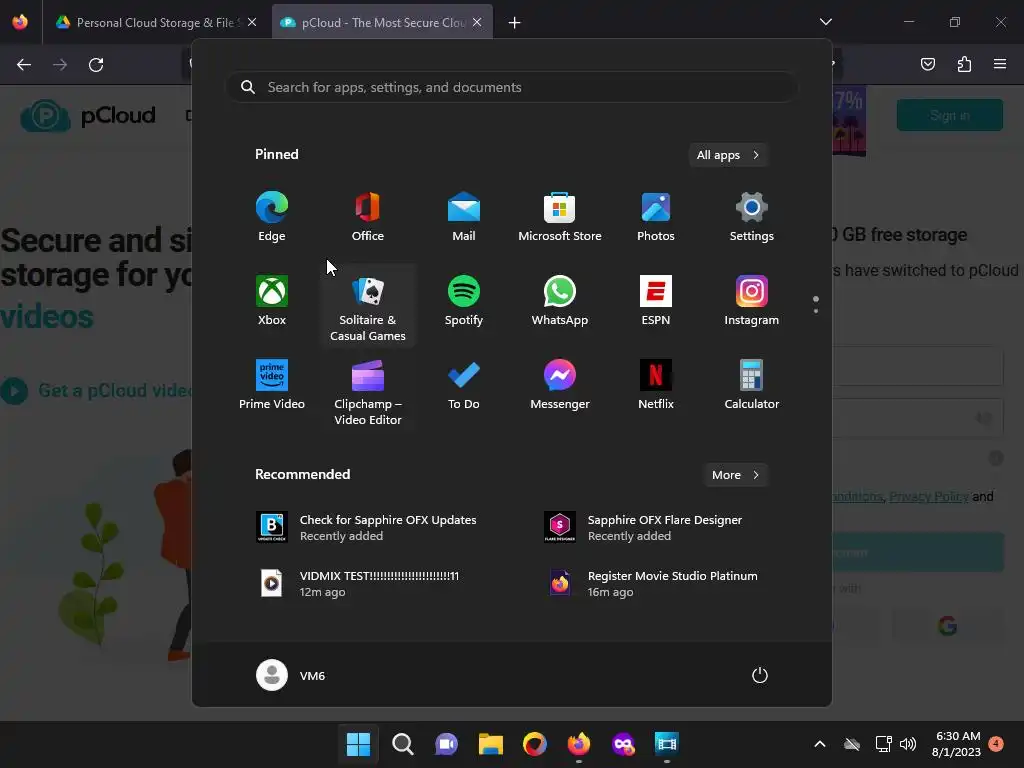Open WhatsApp
This screenshot has height=768, width=1024.
560,301
